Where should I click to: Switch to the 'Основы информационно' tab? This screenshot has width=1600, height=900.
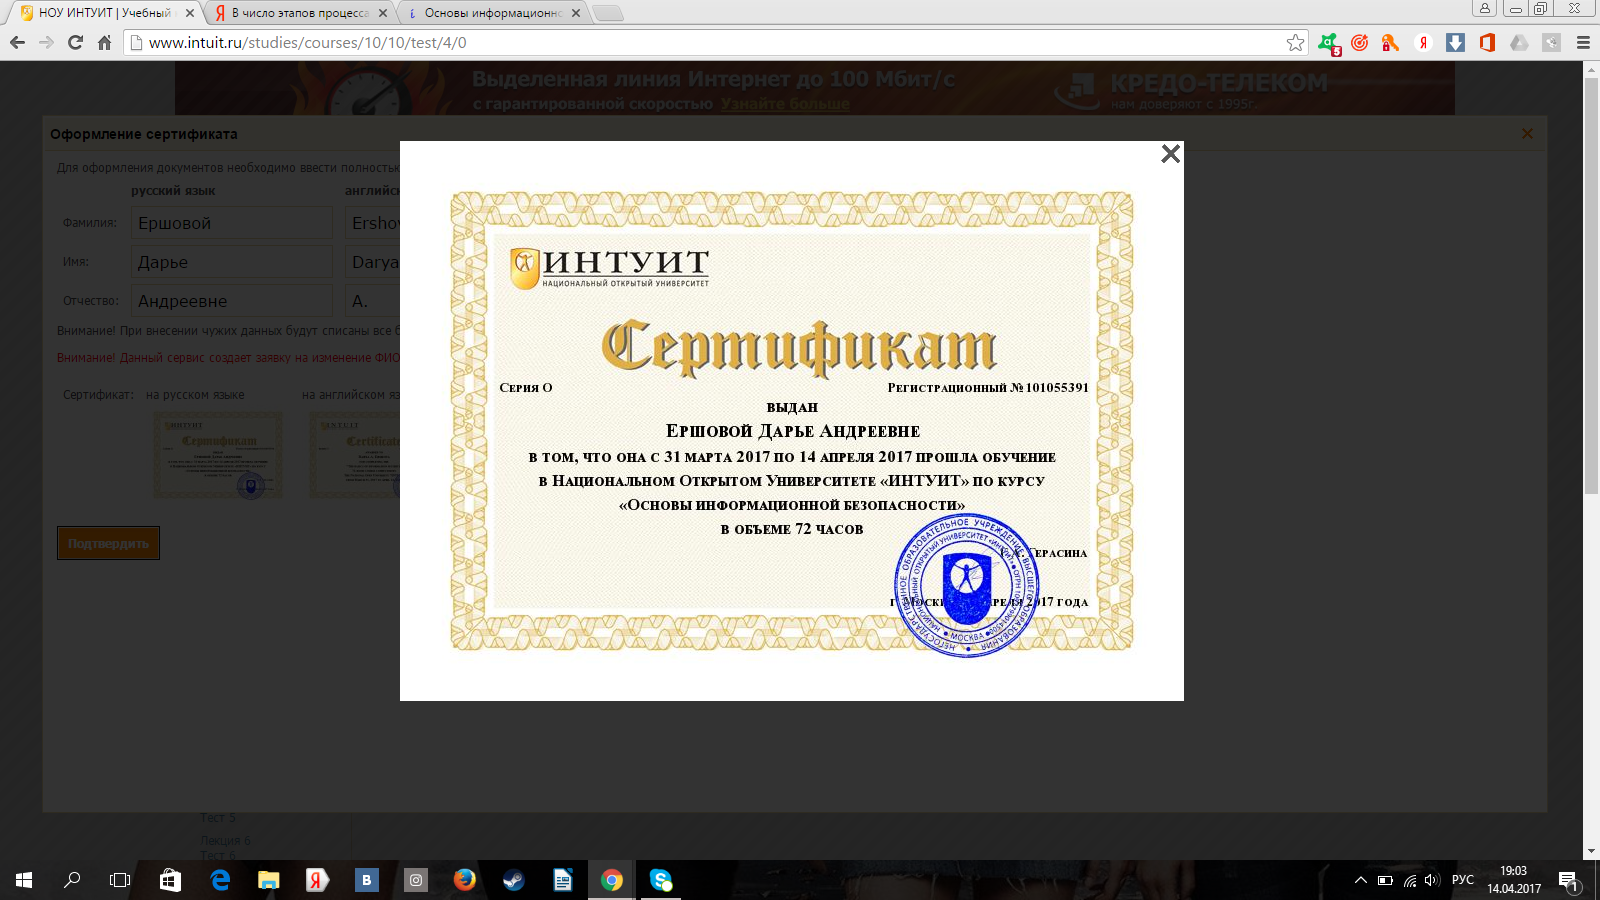[x=492, y=13]
